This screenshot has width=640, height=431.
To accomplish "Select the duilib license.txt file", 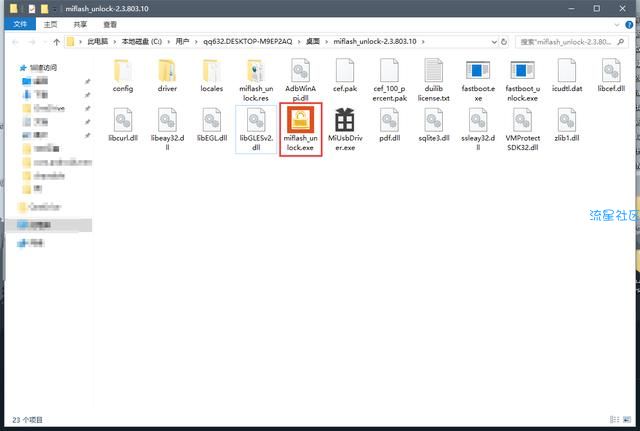I will click(x=433, y=80).
